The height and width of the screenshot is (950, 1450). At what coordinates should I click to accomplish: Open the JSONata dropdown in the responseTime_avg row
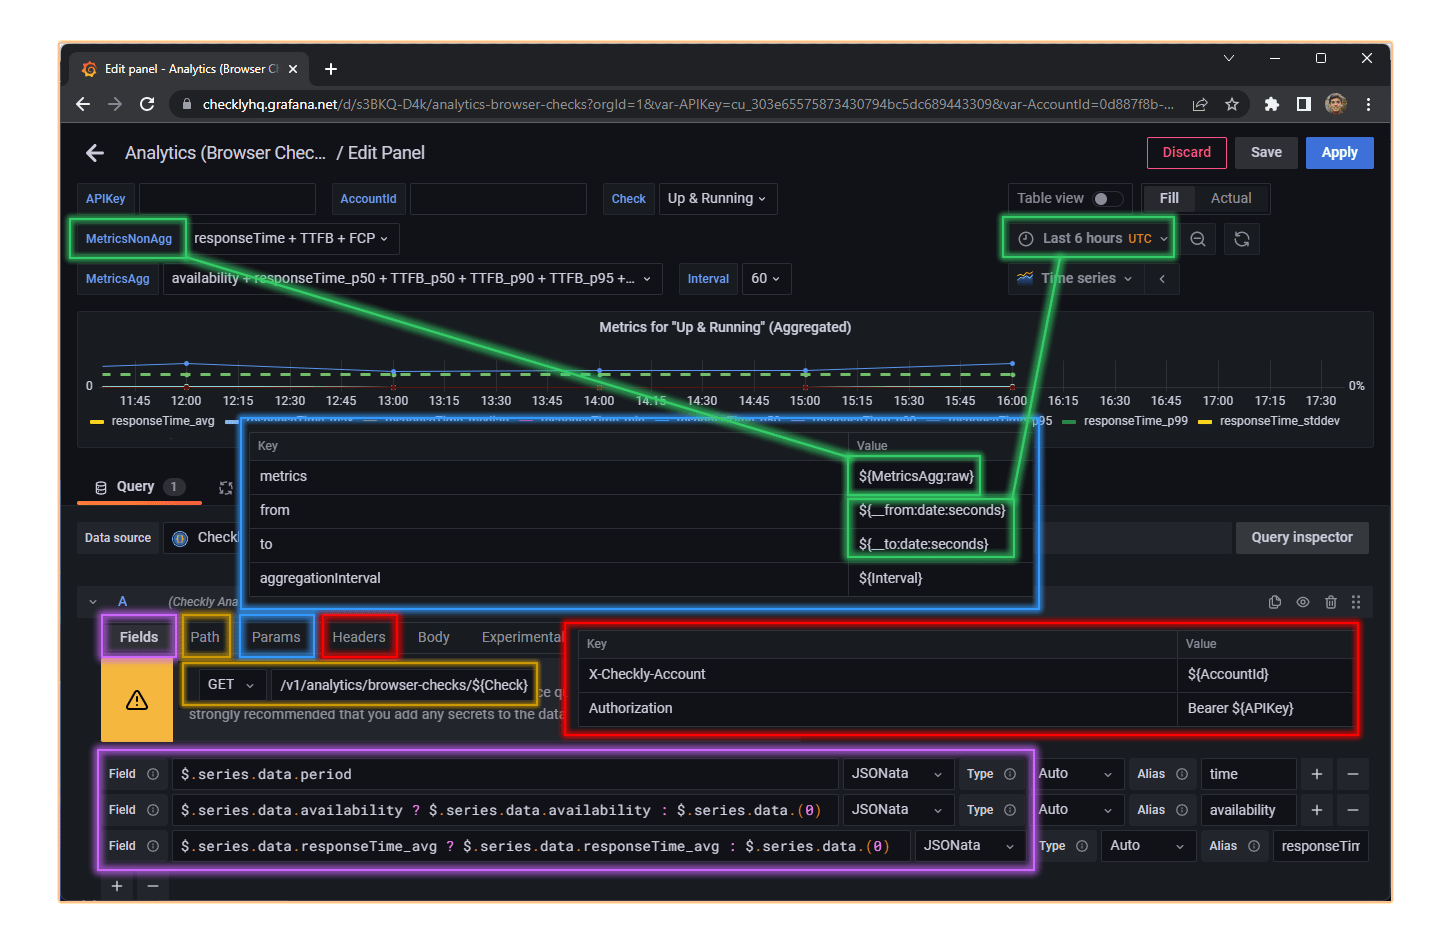click(968, 846)
